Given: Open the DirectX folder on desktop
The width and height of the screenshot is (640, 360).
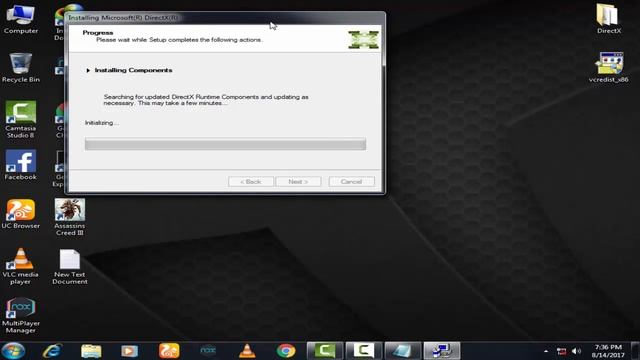Looking at the screenshot, I should [x=609, y=19].
